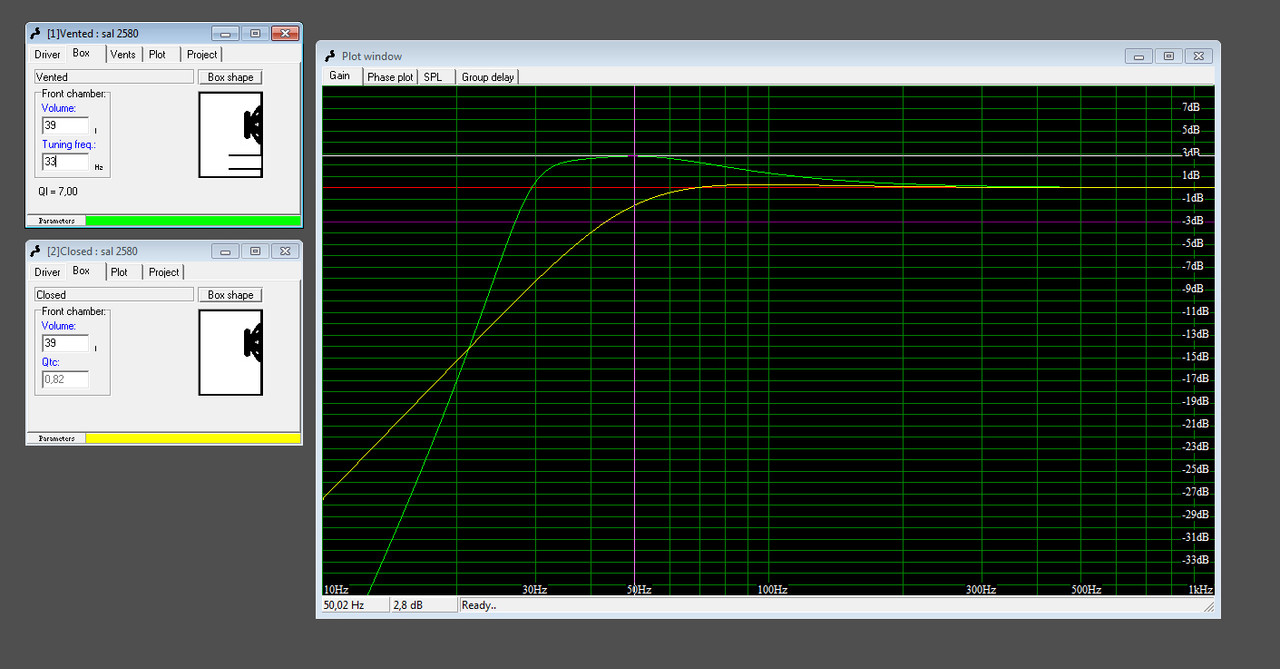The width and height of the screenshot is (1280, 669).
Task: Maximize the Plot window
Action: pos(1168,56)
